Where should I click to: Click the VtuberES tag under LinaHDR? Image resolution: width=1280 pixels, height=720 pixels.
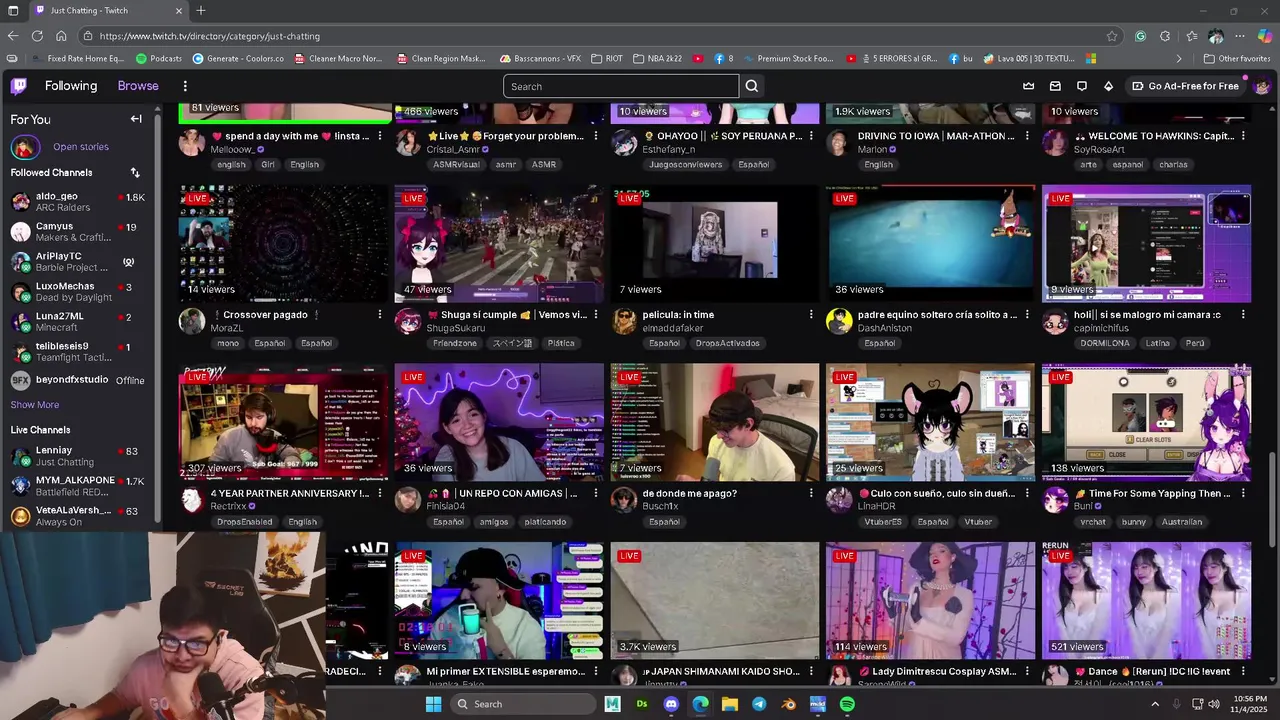coord(883,522)
